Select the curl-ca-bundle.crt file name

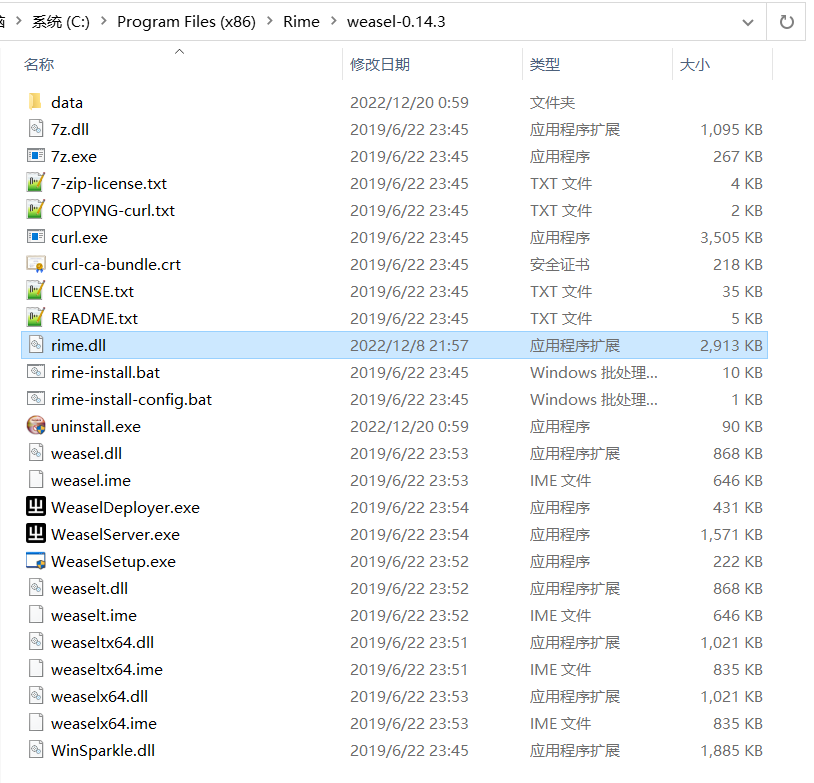pos(116,264)
